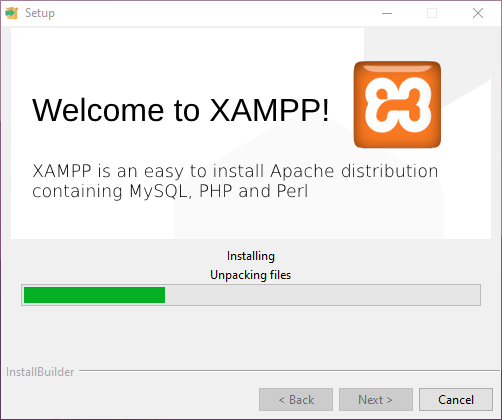The width and height of the screenshot is (502, 420).
Task: Click the green filled portion of progress bar
Action: pos(94,295)
